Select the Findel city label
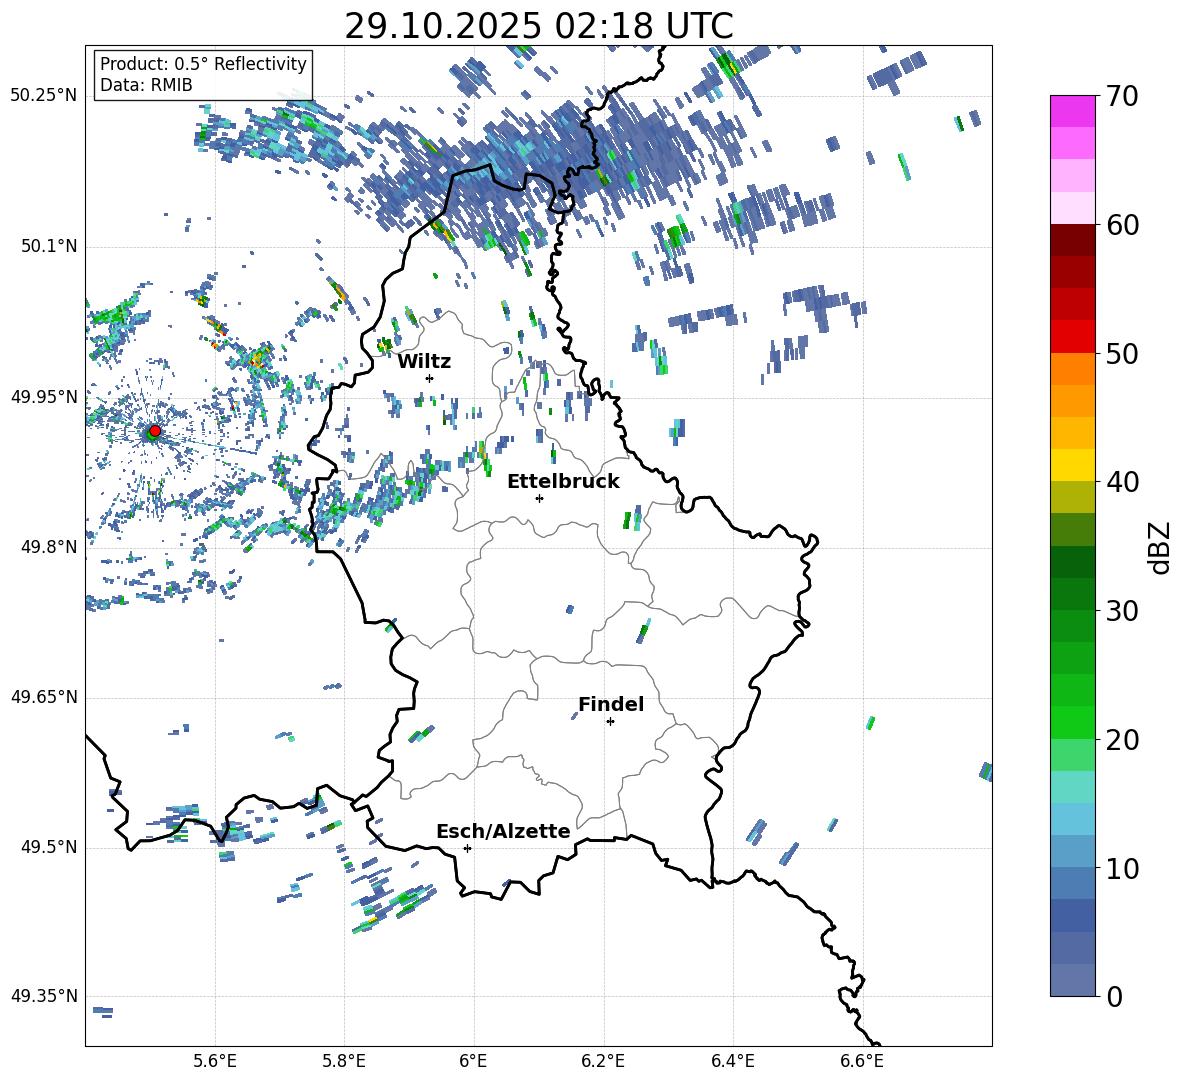The image size is (1184, 1081). pyautogui.click(x=610, y=704)
